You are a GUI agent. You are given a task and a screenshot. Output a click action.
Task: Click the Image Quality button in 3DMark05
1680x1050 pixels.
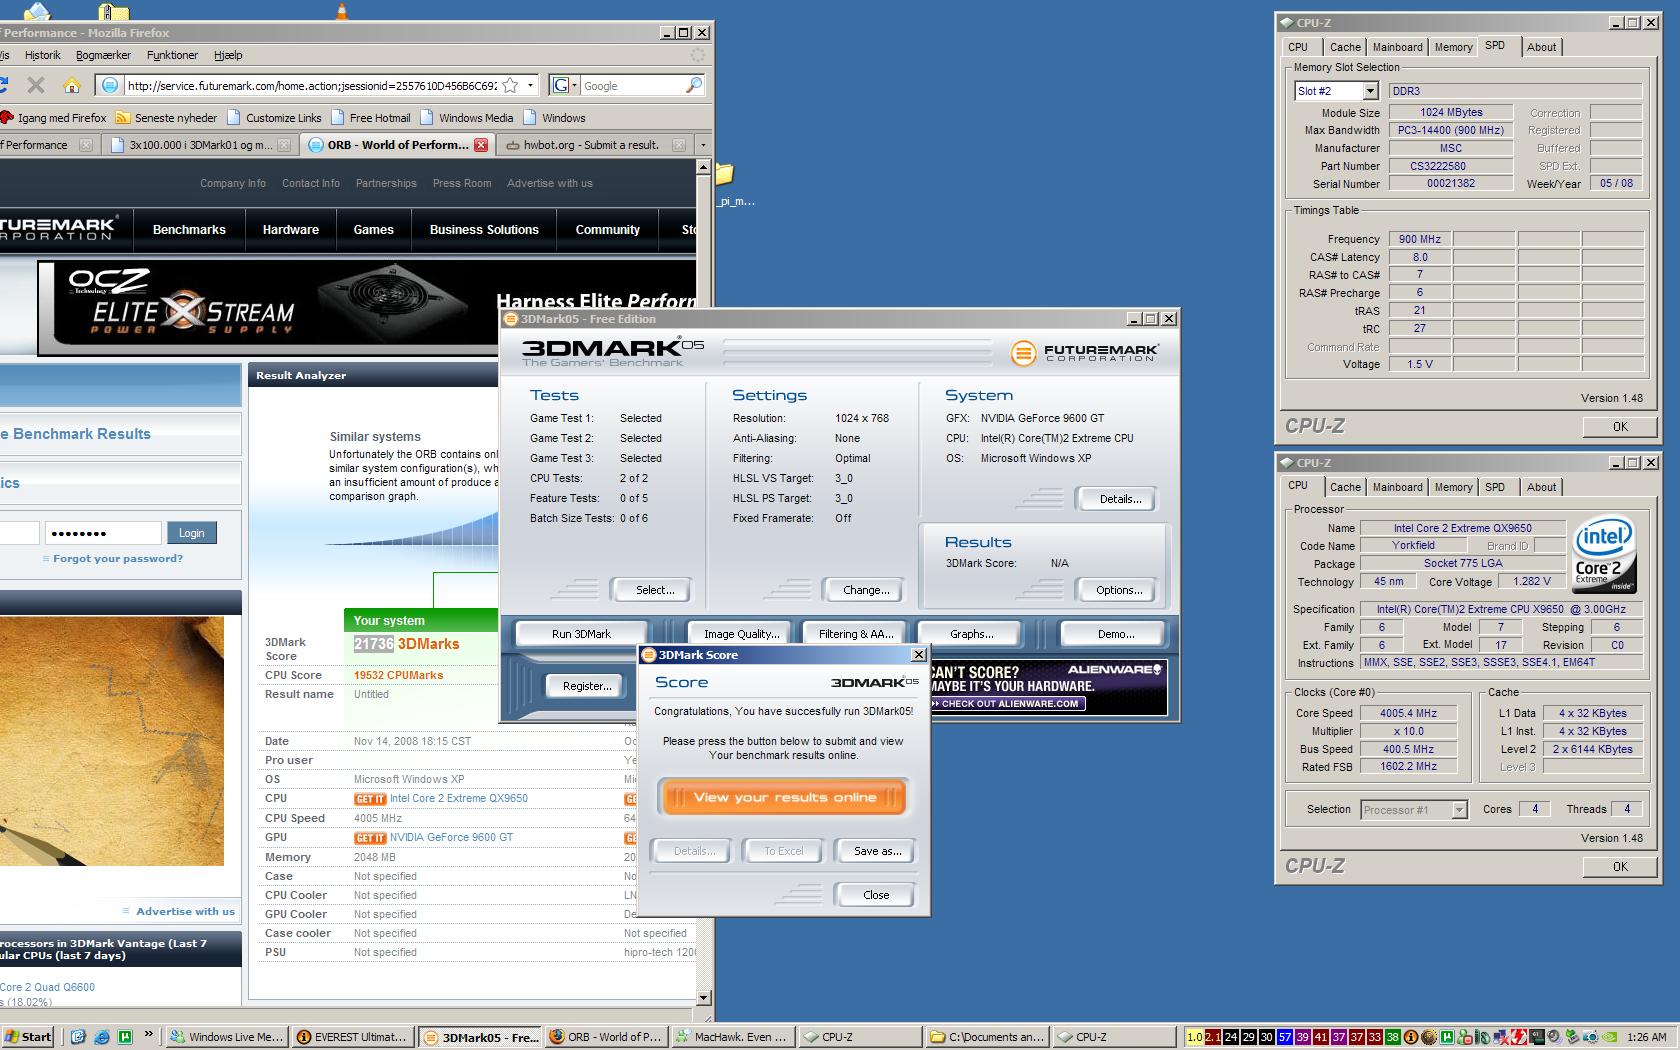[741, 634]
